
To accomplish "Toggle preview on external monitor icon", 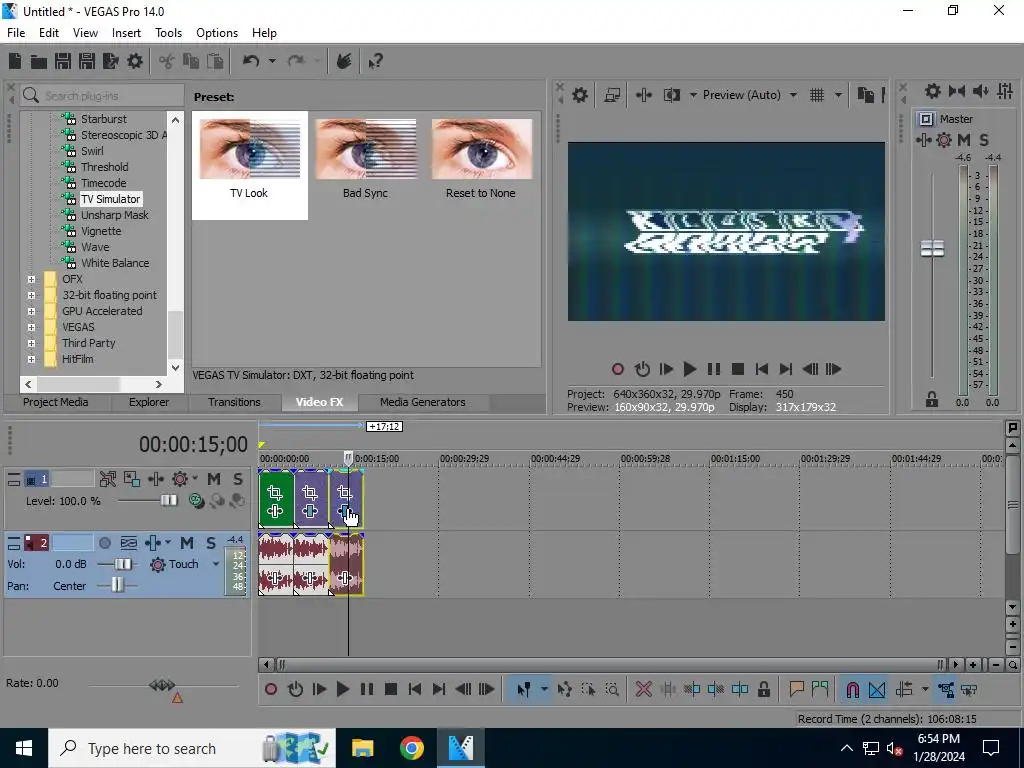I will click(x=613, y=95).
